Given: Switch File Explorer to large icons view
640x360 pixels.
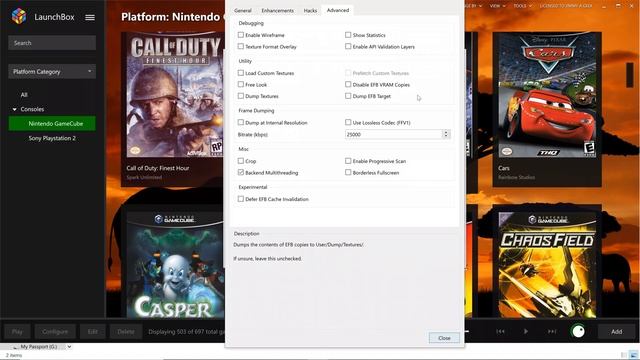Looking at the screenshot, I should coord(633,355).
